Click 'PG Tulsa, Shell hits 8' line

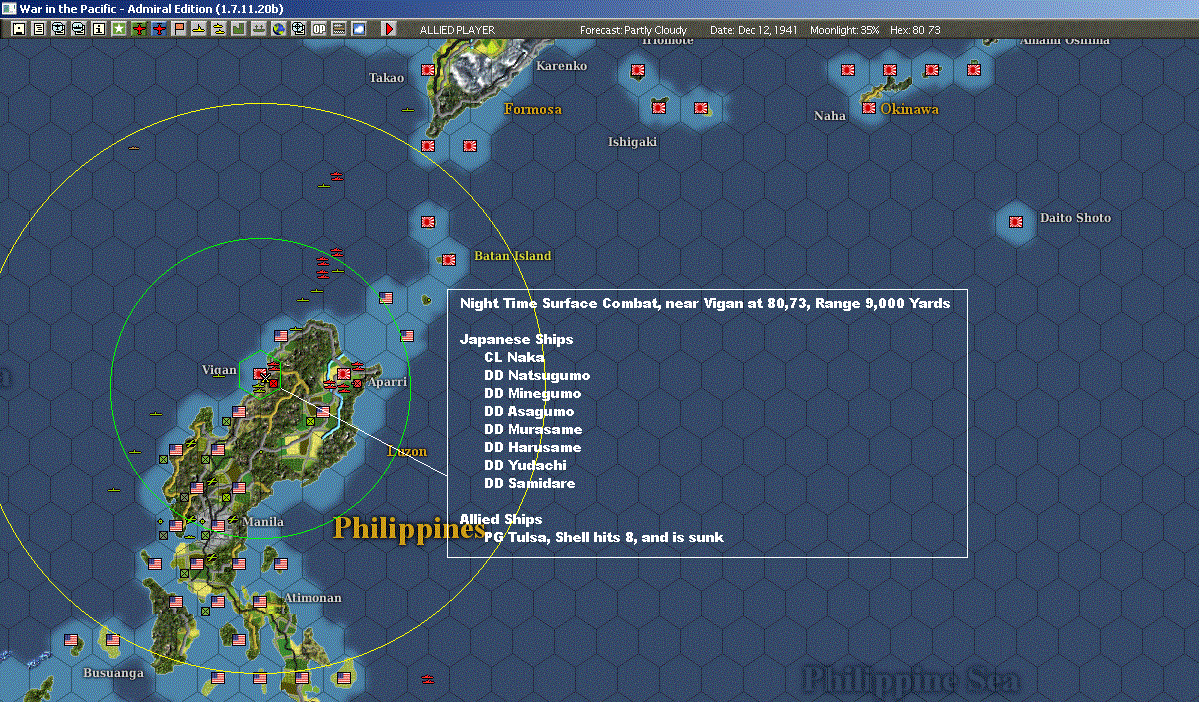[603, 537]
